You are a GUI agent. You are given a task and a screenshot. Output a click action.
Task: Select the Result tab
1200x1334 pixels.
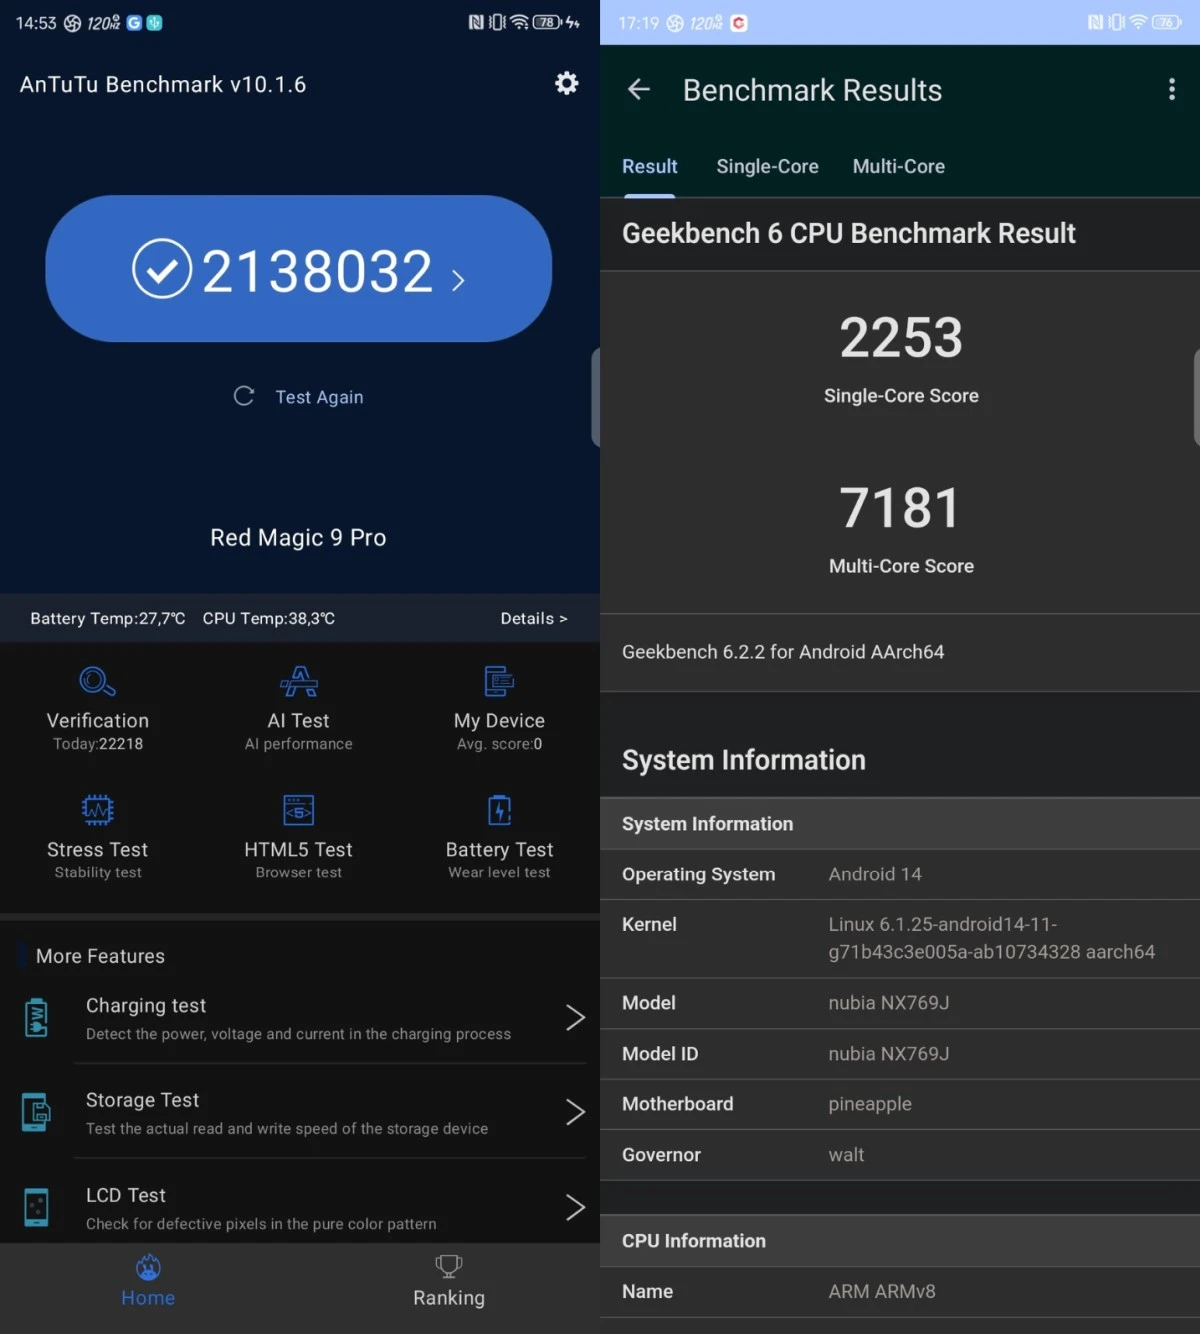click(x=650, y=166)
